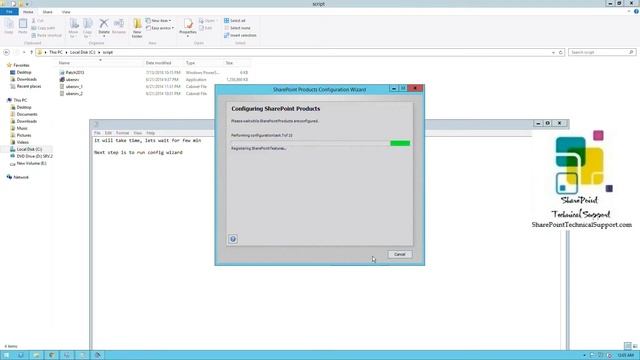Select Recent places under Favorites
The width and height of the screenshot is (640, 360).
29,87
